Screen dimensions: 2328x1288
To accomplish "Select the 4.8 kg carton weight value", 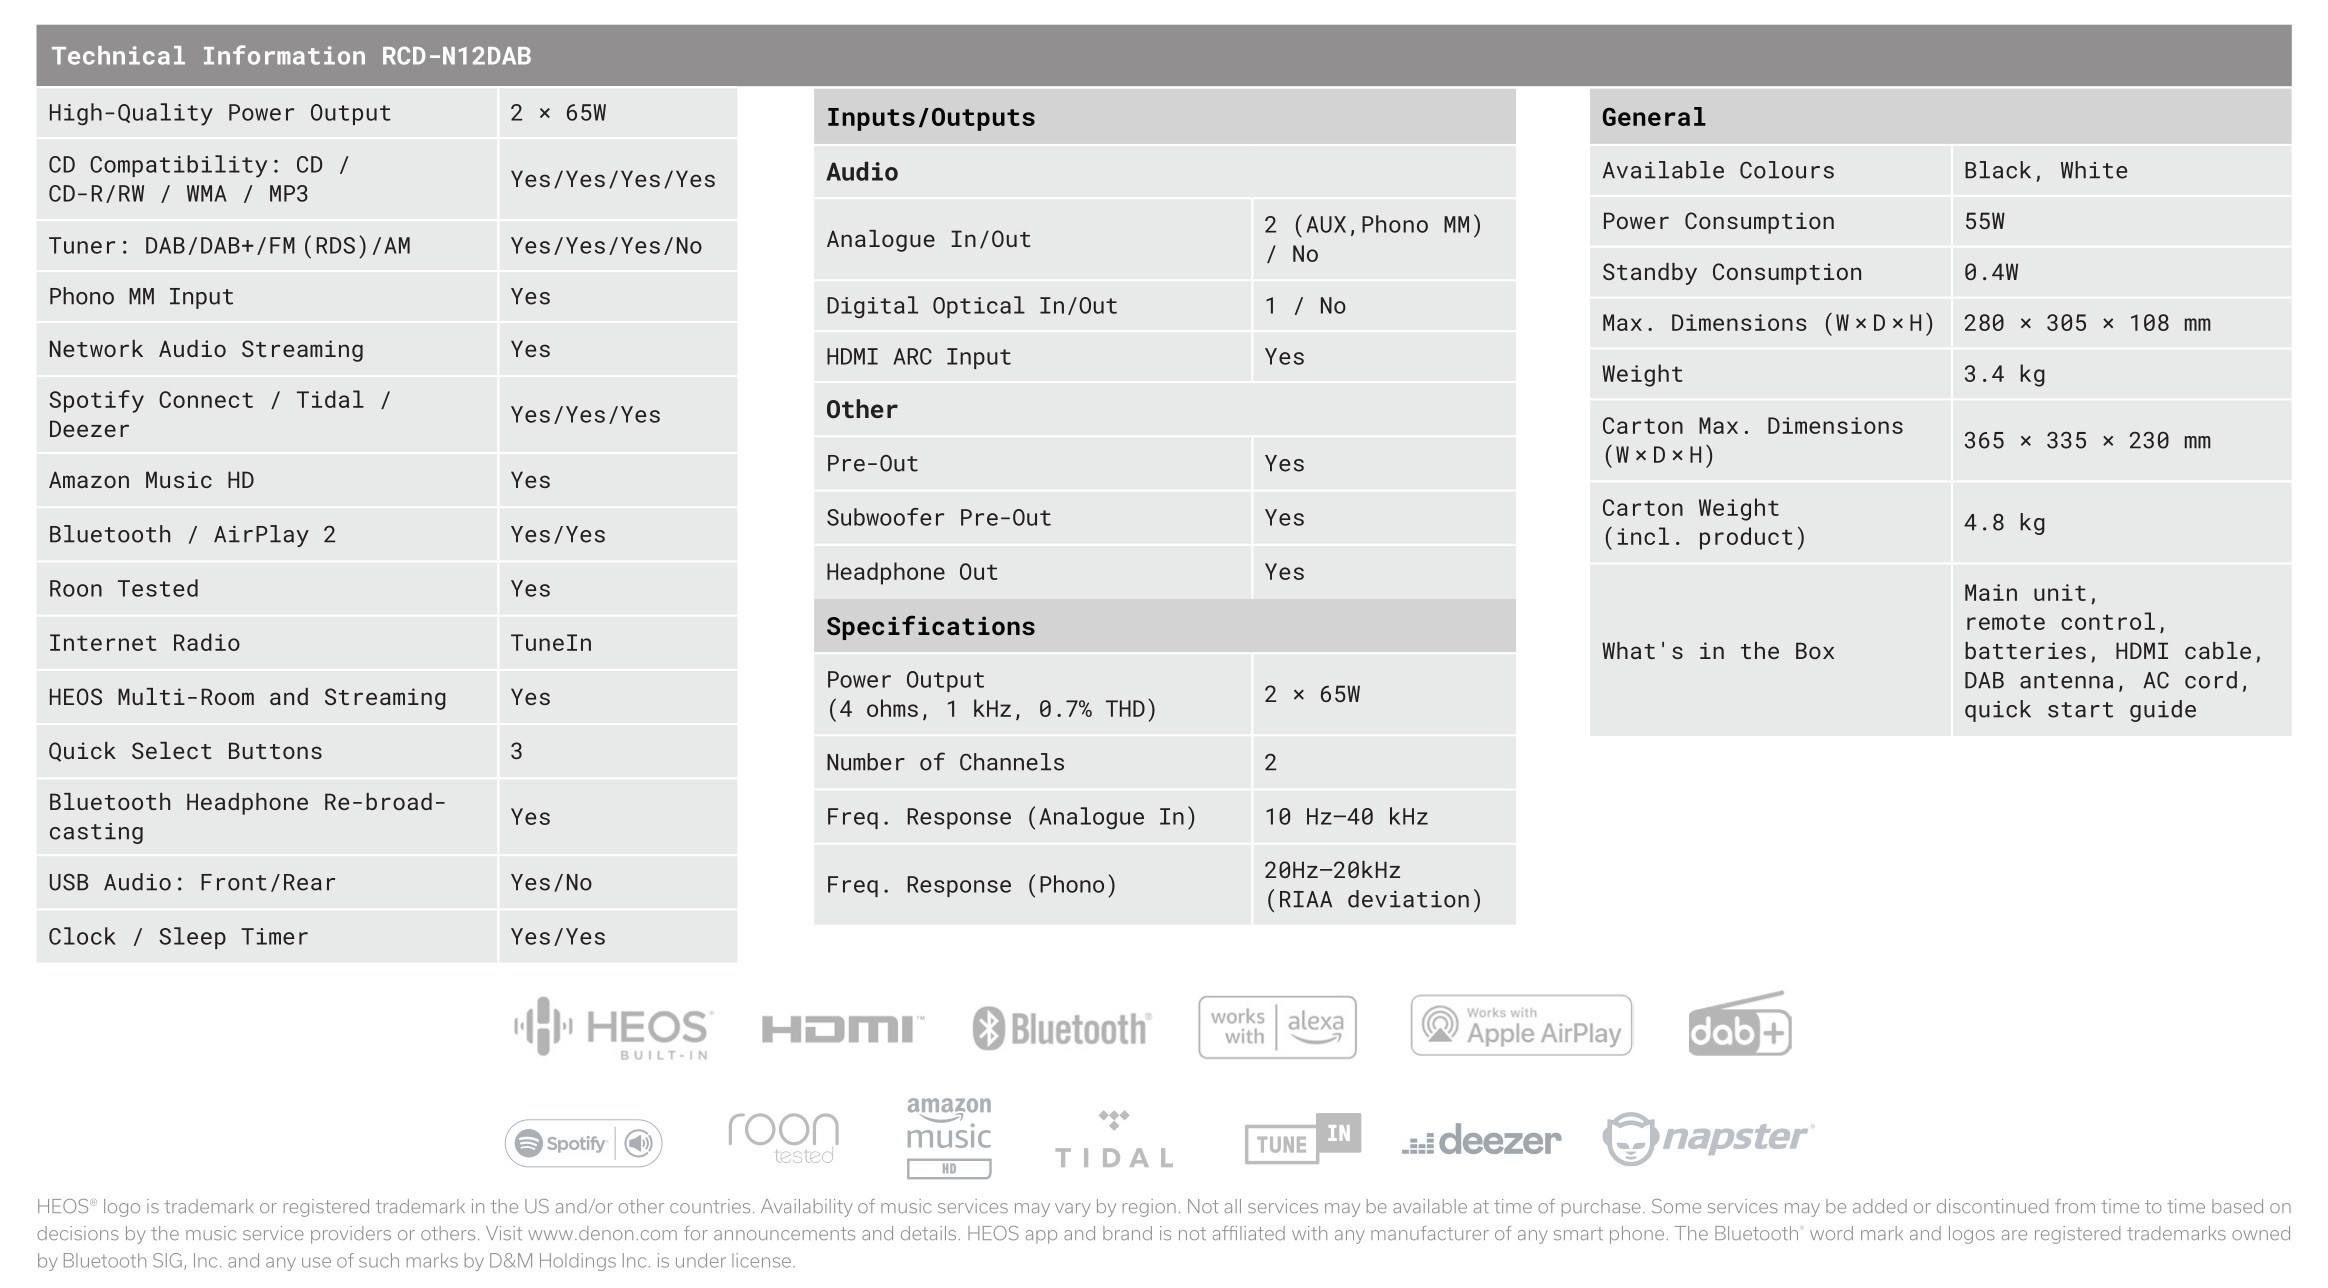I will click(x=2004, y=523).
